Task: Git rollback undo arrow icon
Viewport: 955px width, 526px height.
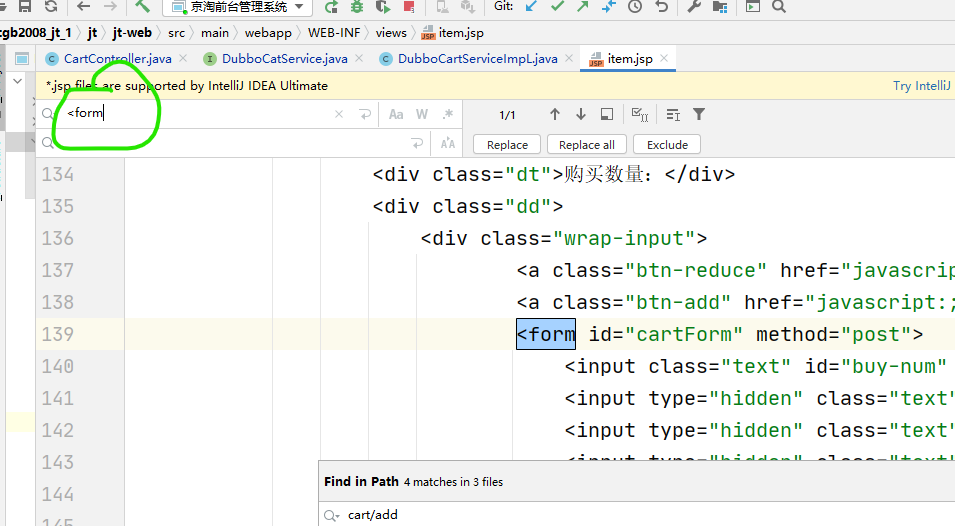Action: [x=661, y=7]
